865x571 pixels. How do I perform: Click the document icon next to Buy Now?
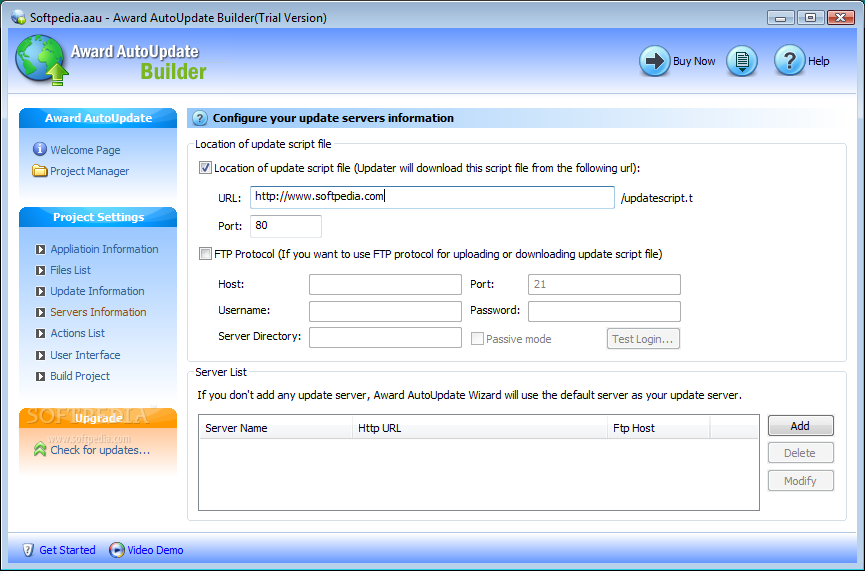pos(742,61)
